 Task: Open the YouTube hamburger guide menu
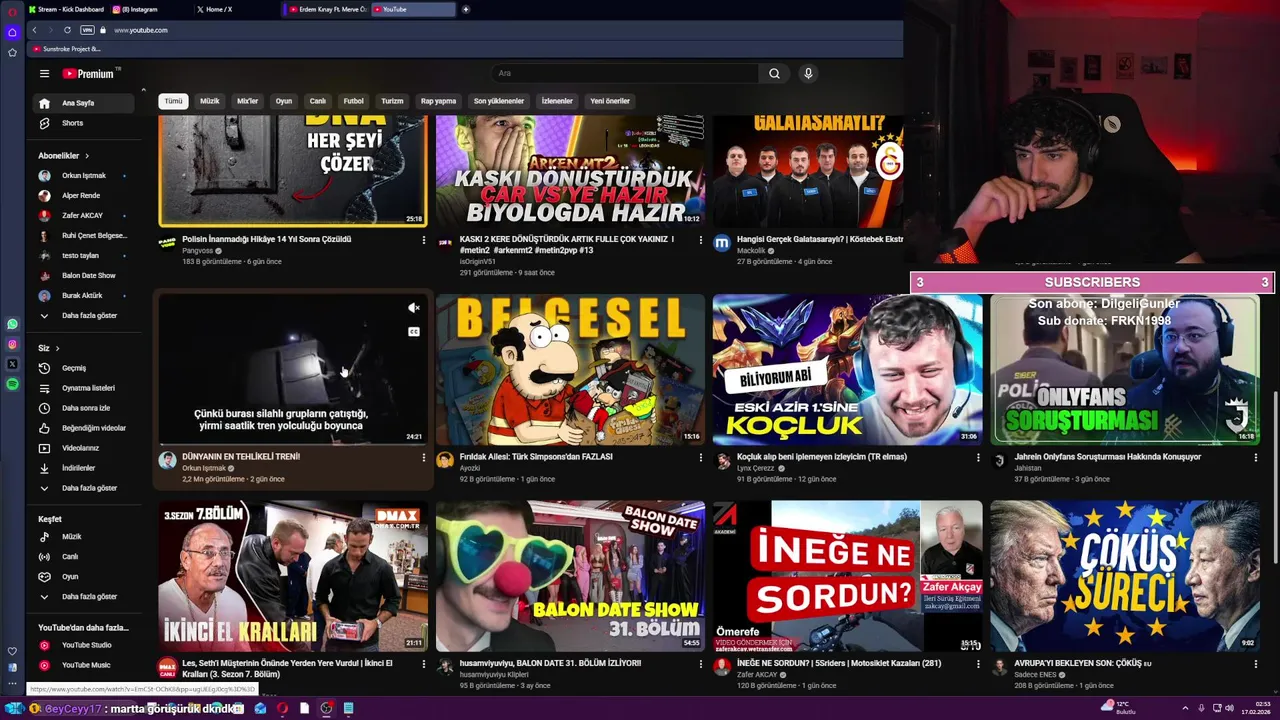tap(44, 73)
